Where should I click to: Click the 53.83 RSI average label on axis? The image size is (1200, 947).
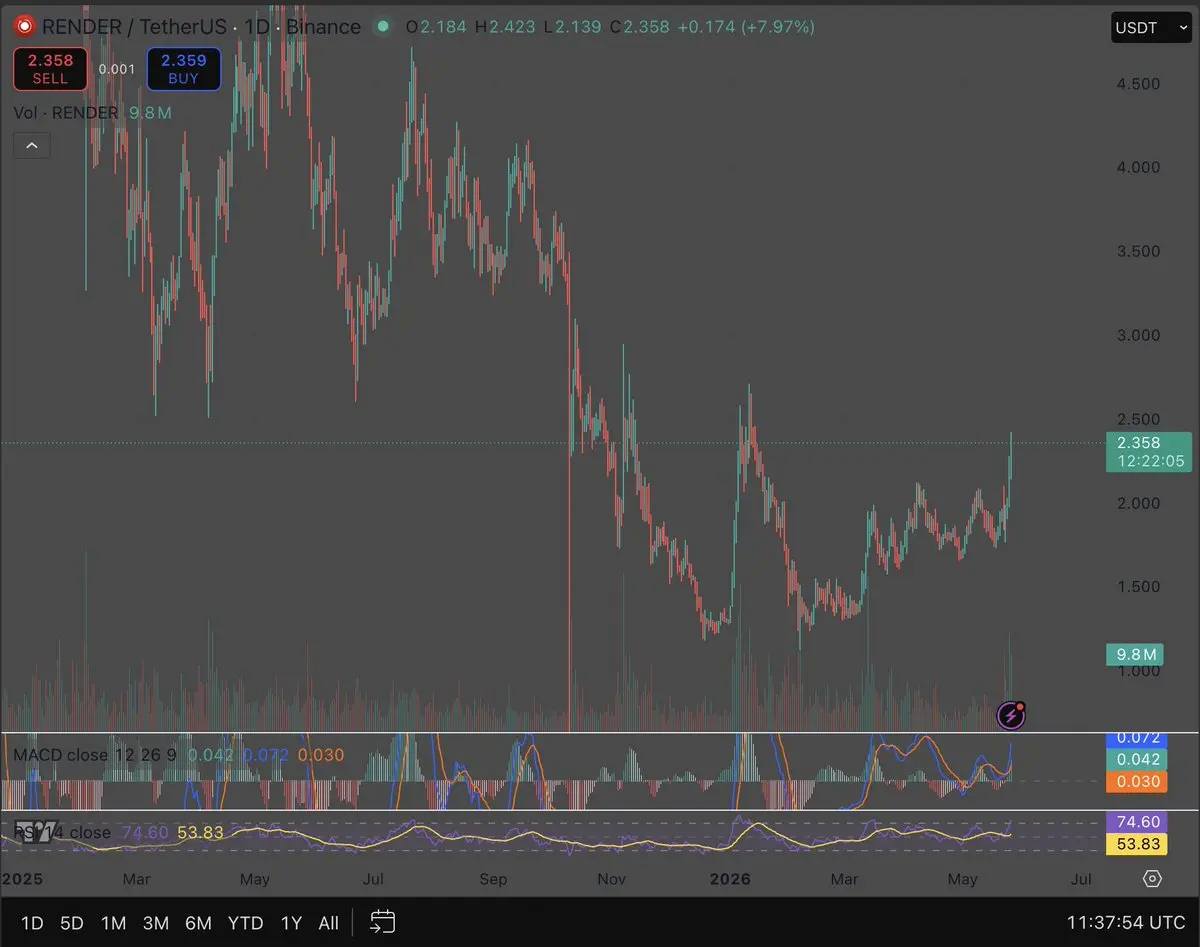(x=1138, y=845)
